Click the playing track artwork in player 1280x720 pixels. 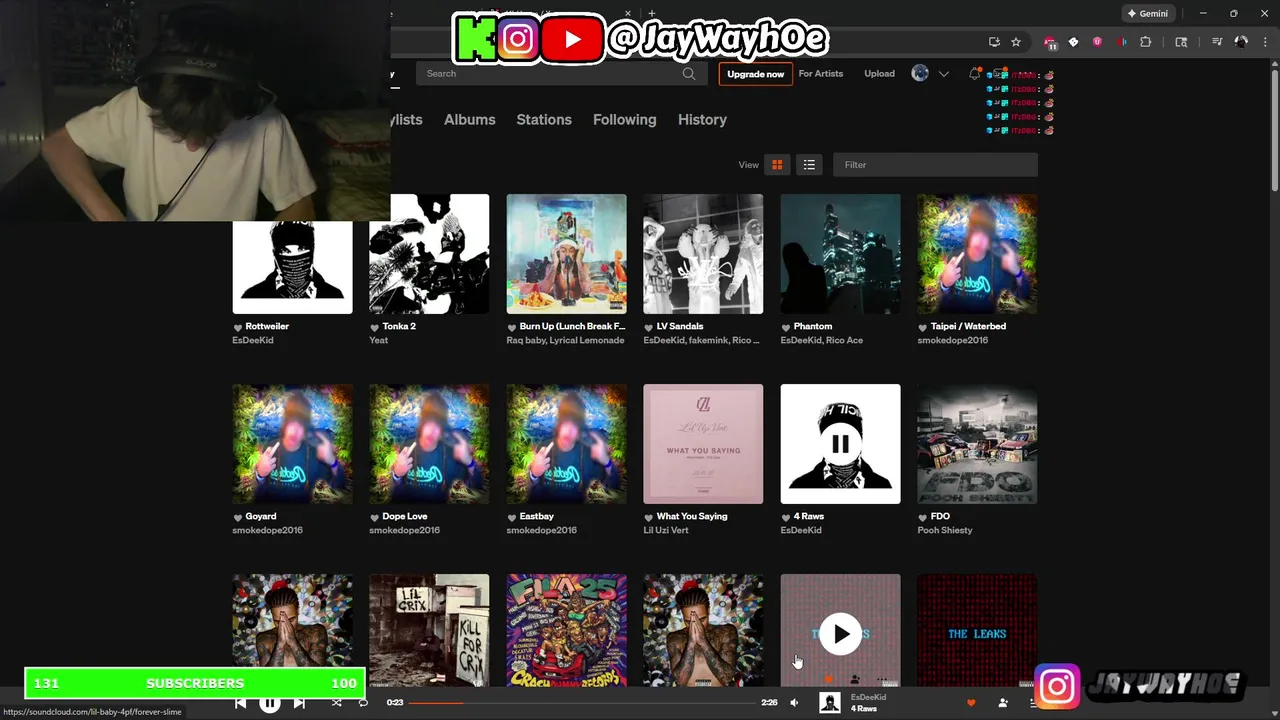point(829,703)
